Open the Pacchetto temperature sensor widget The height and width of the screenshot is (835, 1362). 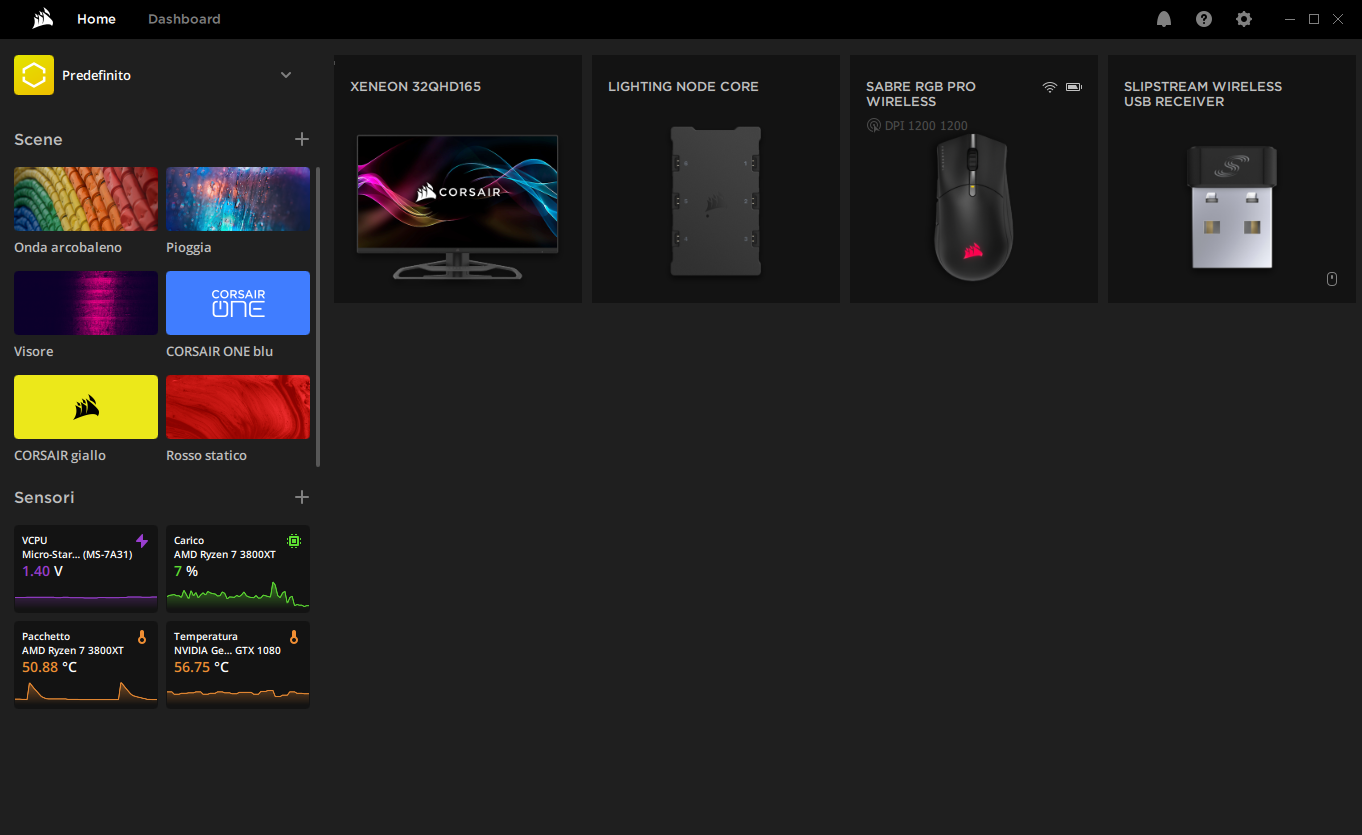pyautogui.click(x=86, y=665)
